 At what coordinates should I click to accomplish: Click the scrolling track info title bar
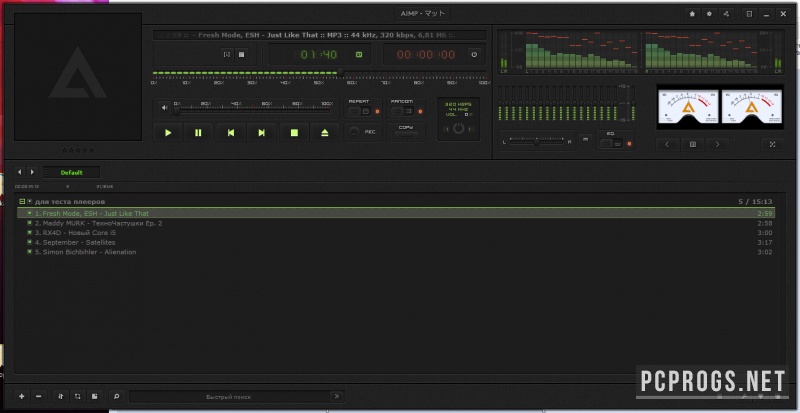tap(319, 35)
